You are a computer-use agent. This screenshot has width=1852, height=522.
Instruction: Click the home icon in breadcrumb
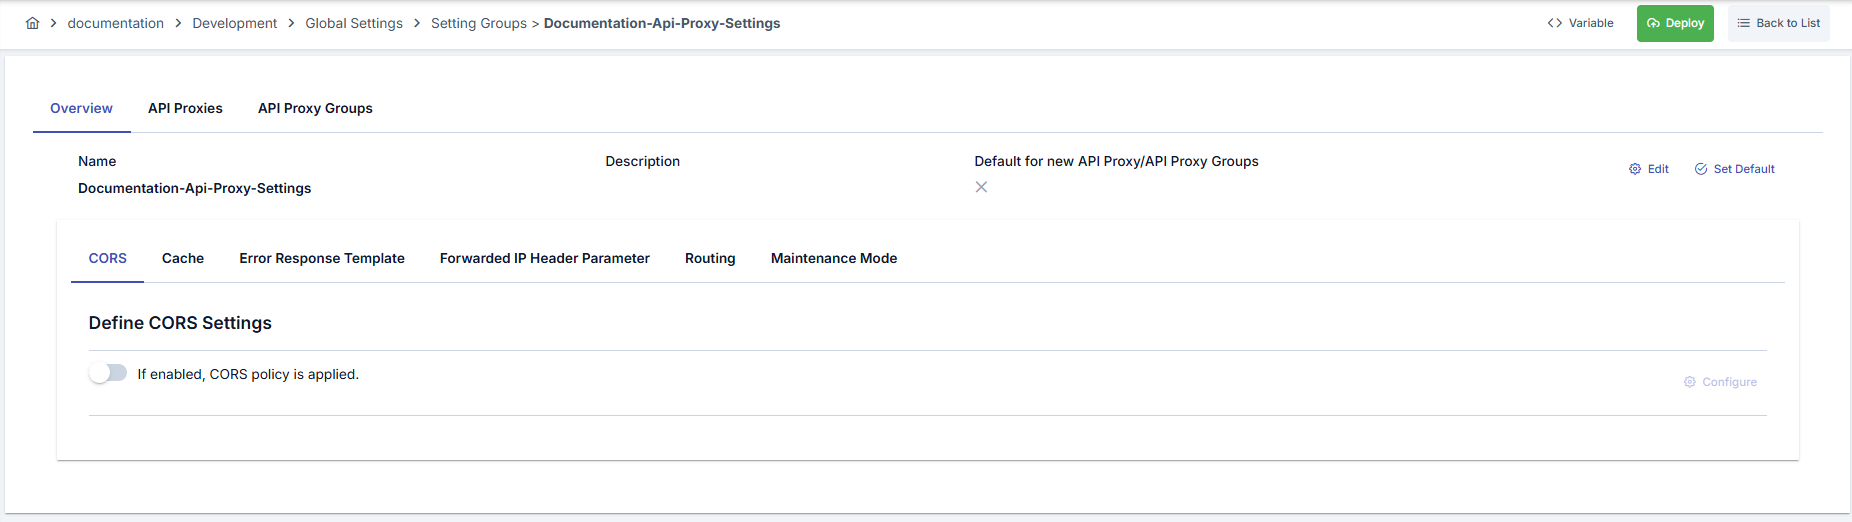[33, 23]
